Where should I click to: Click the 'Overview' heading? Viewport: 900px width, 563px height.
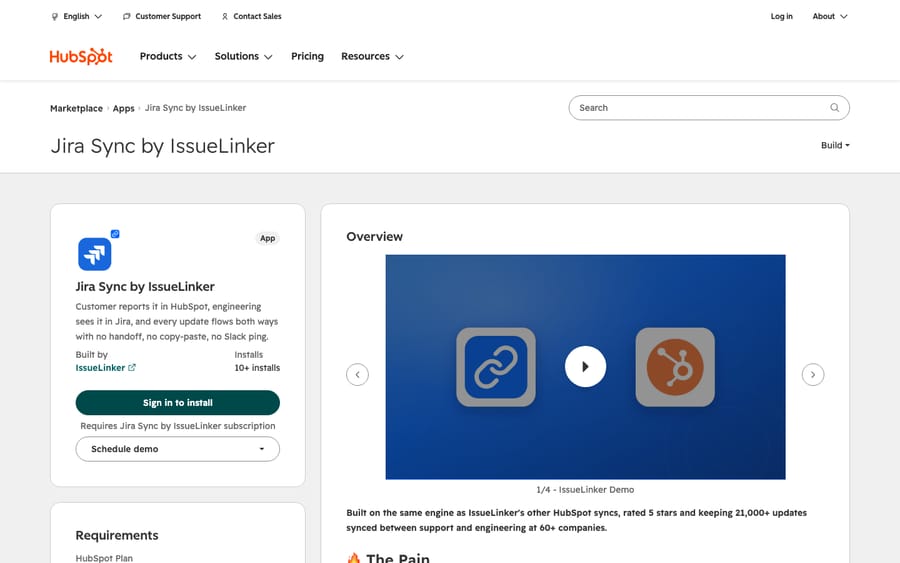tap(374, 236)
